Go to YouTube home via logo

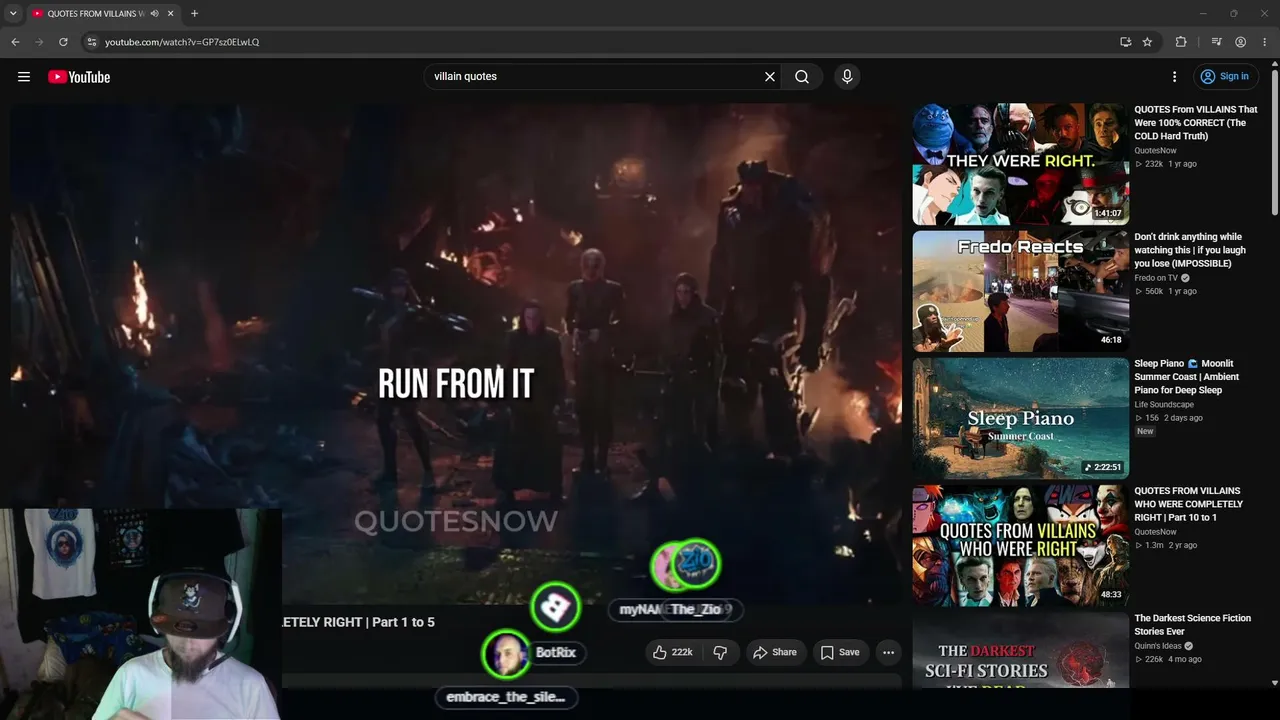click(x=79, y=77)
